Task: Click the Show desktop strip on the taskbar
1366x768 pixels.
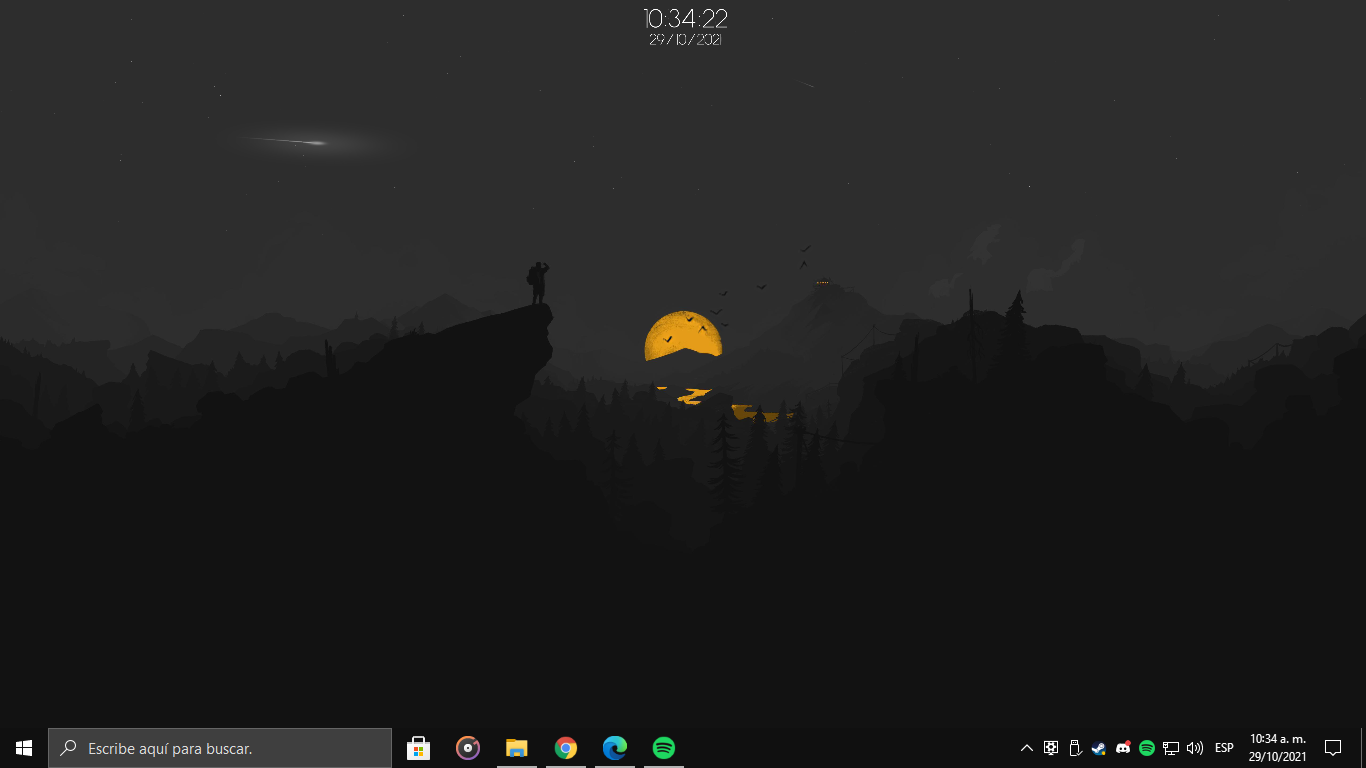Action: [x=1363, y=748]
